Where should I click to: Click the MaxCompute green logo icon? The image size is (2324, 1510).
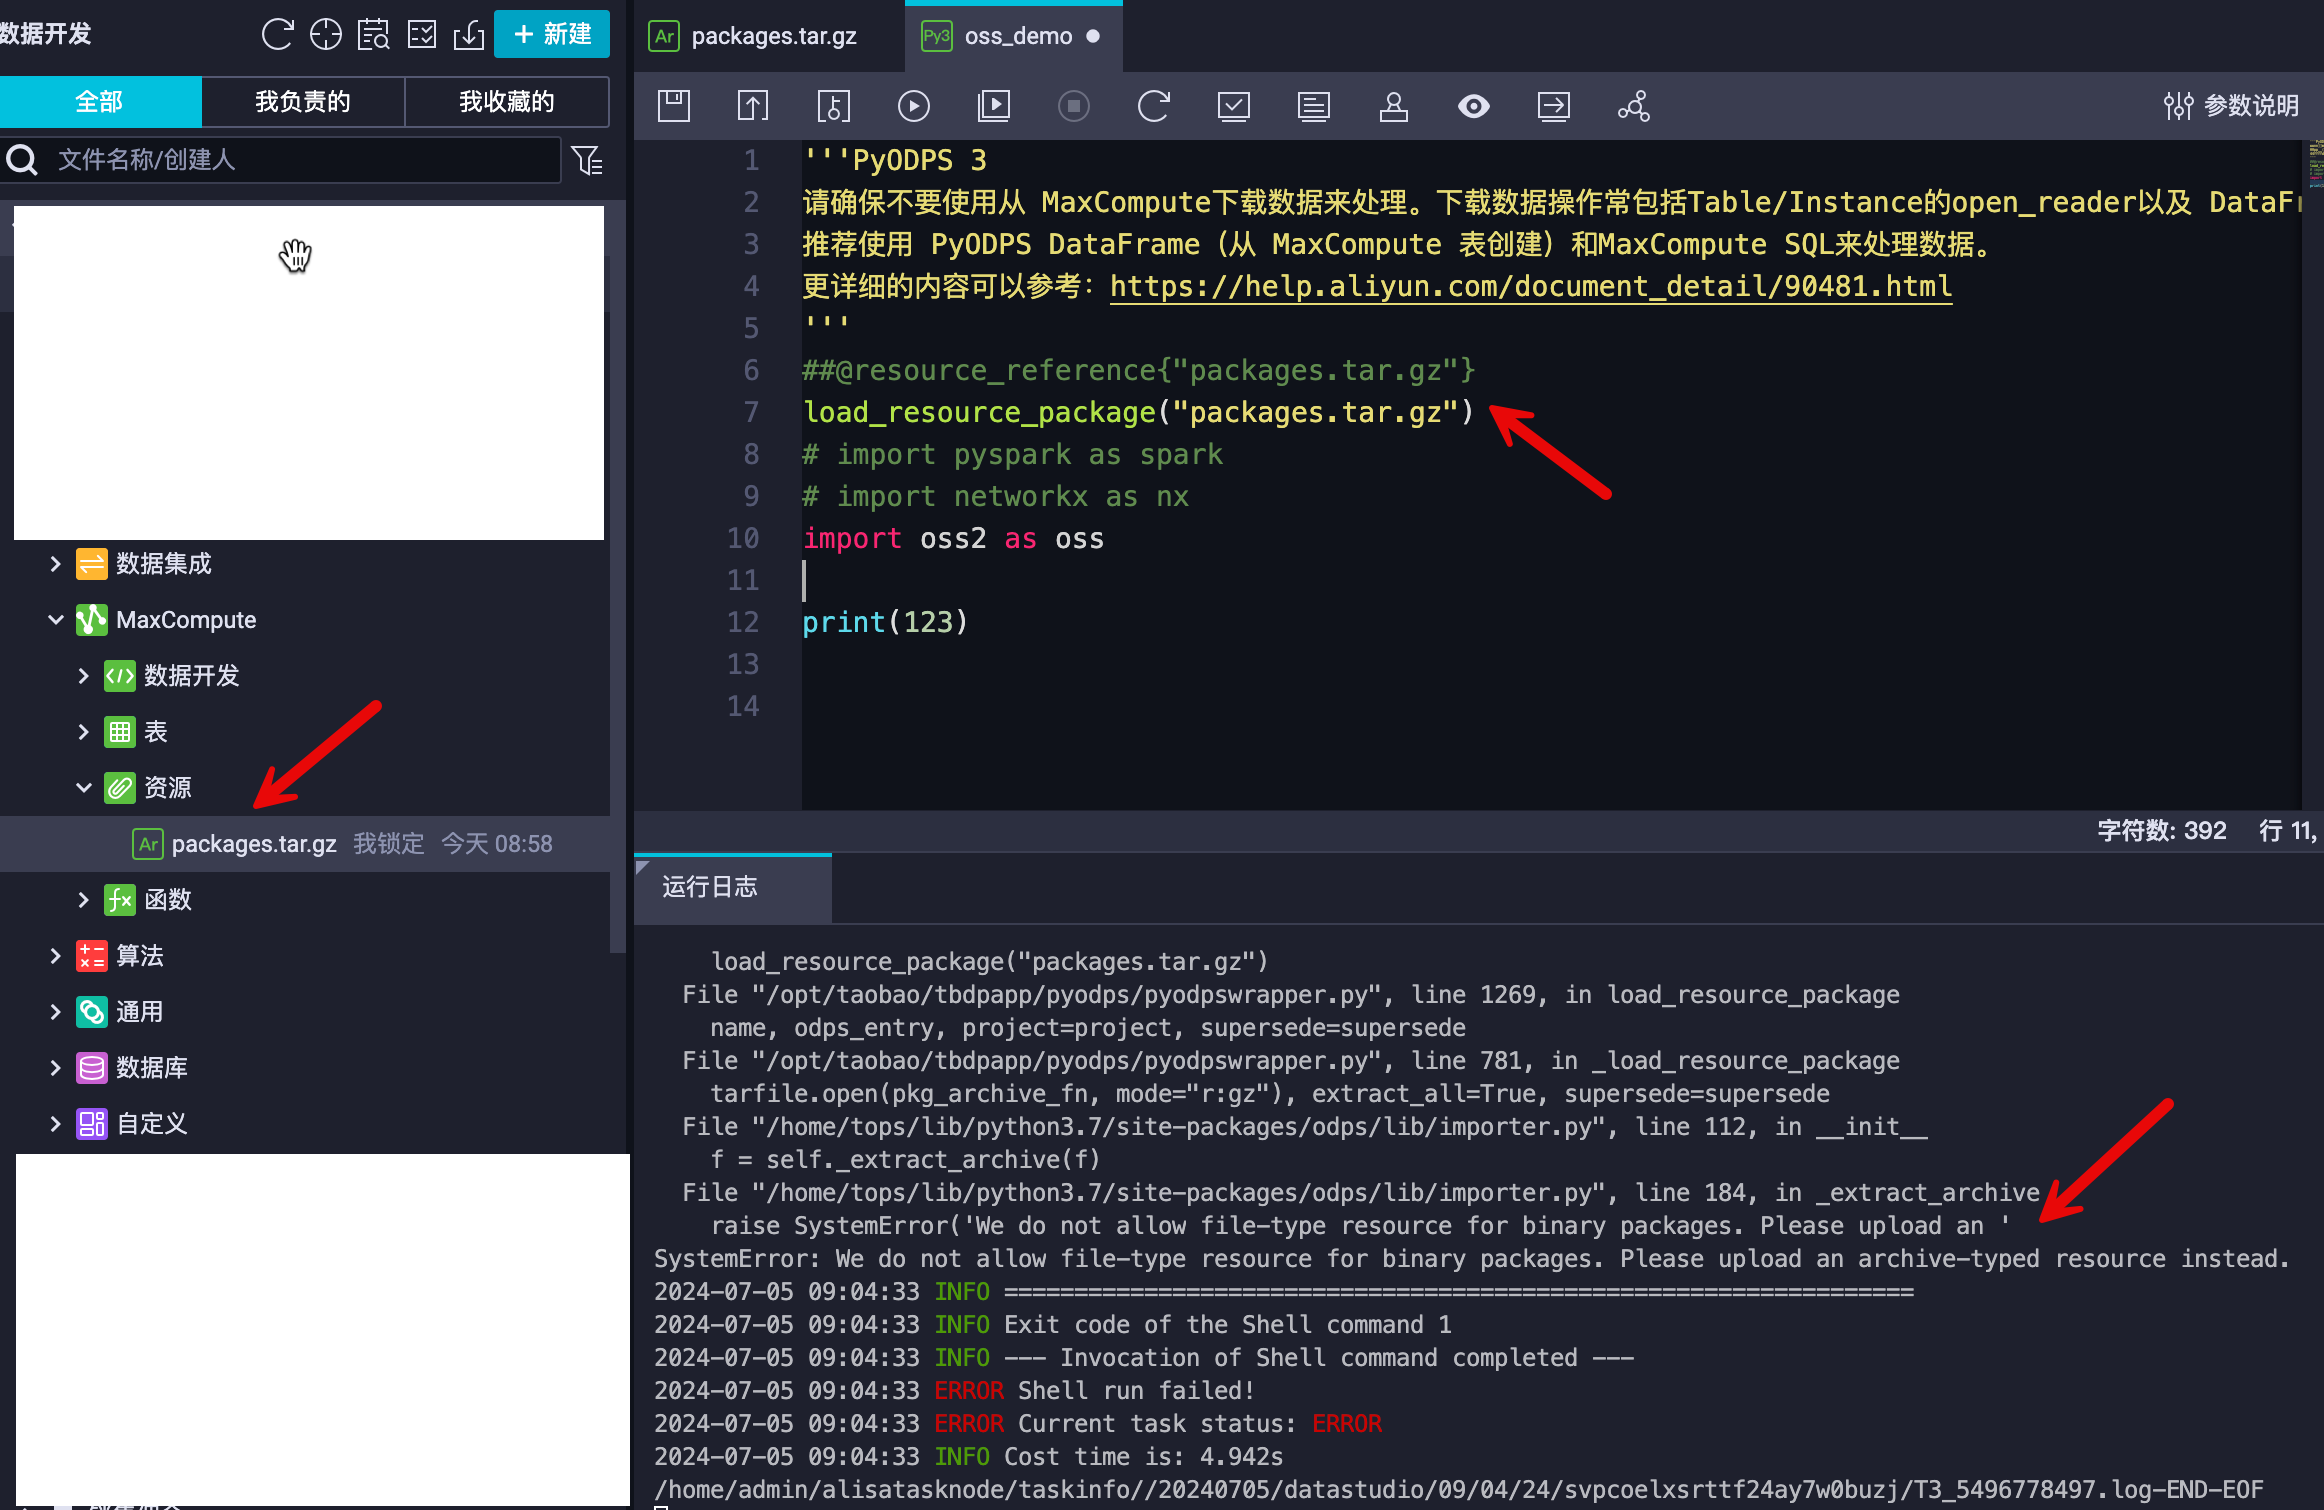coord(92,620)
